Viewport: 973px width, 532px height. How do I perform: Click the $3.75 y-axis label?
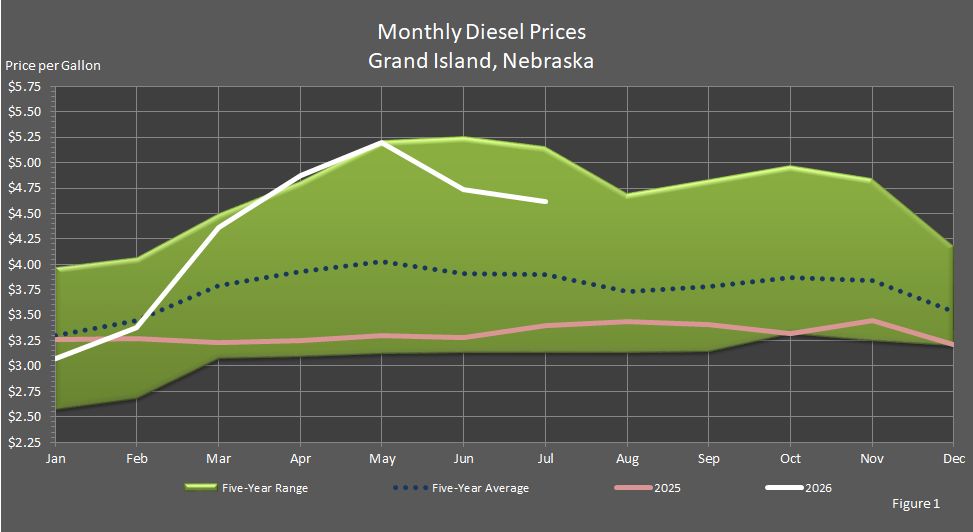[24, 290]
